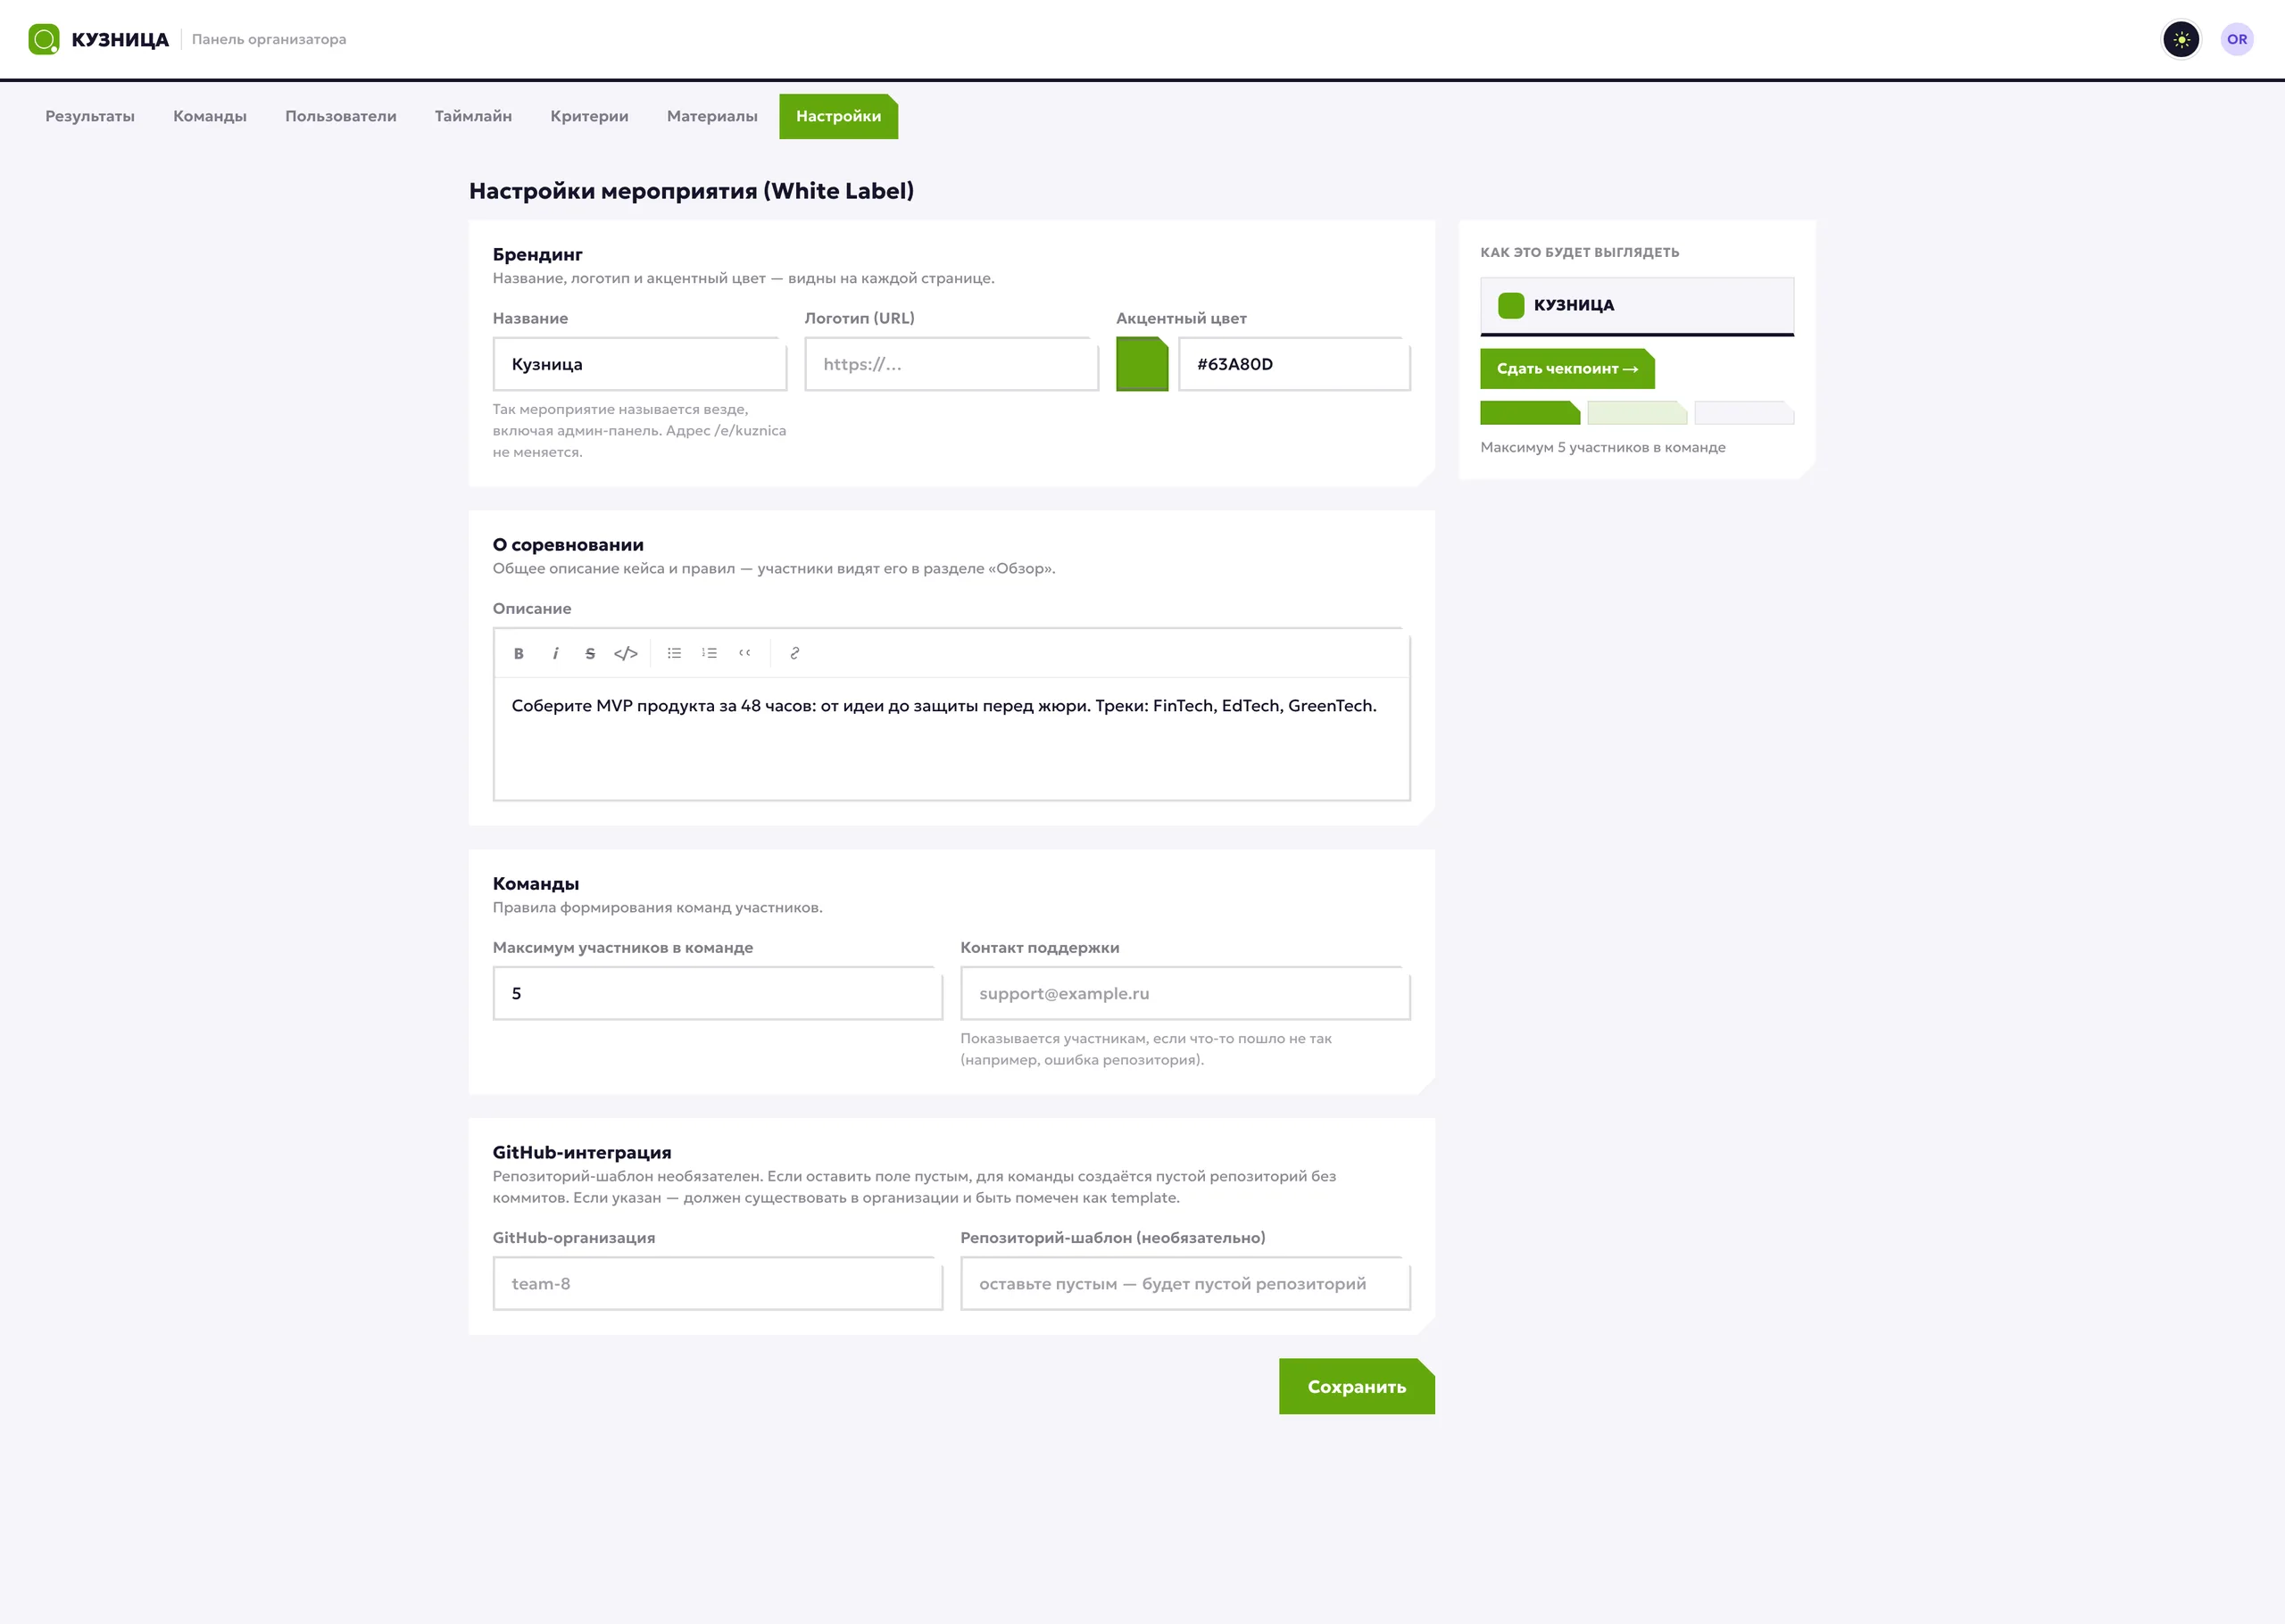
Task: Insert inline code formatting
Action: [x=626, y=653]
